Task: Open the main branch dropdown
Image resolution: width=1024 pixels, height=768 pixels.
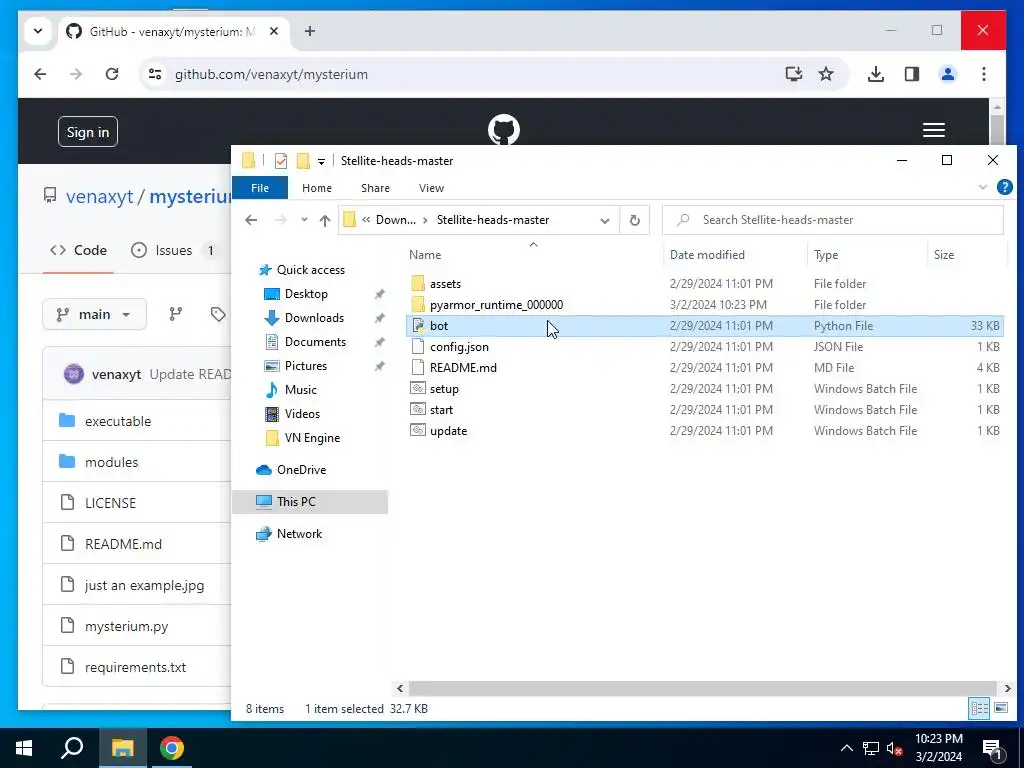Action: 94,315
